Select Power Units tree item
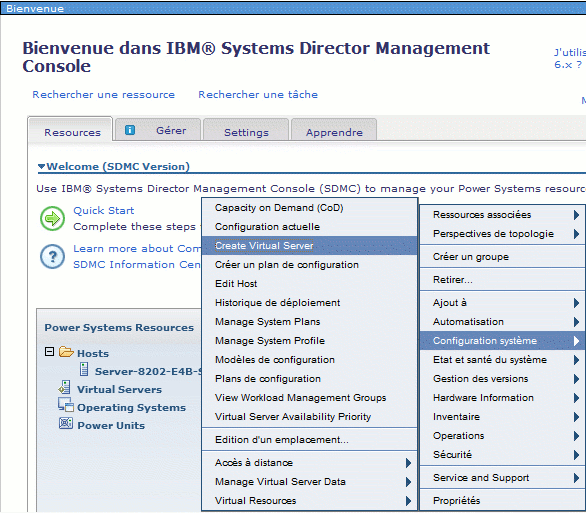The height and width of the screenshot is (513, 586). pos(111,426)
